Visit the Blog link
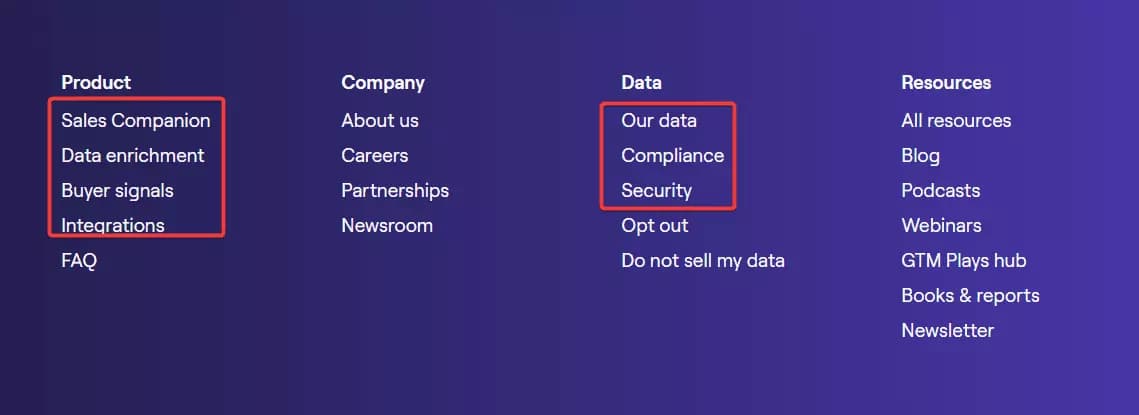Image resolution: width=1139 pixels, height=415 pixels. coord(920,156)
